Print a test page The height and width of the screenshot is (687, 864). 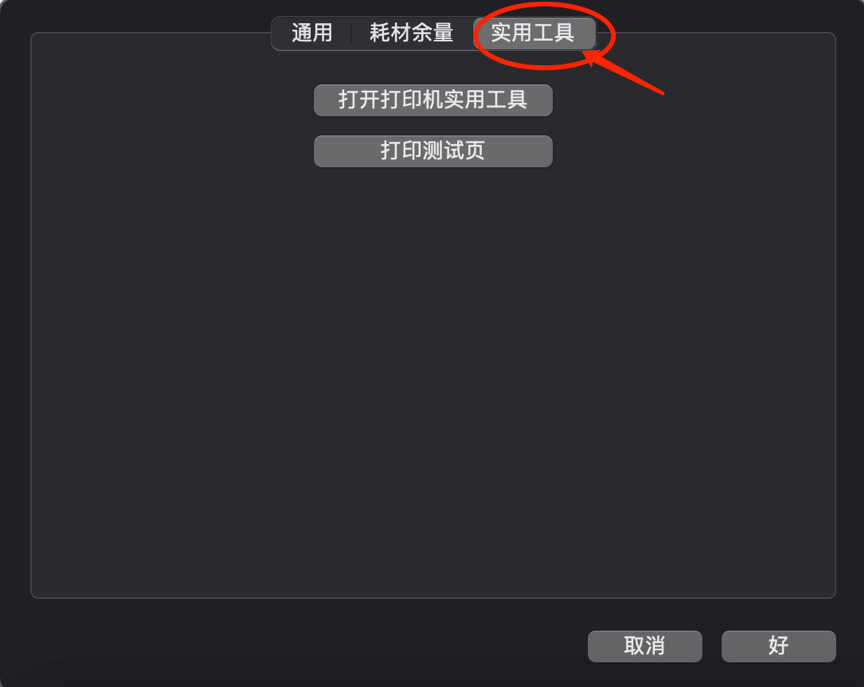pos(433,151)
